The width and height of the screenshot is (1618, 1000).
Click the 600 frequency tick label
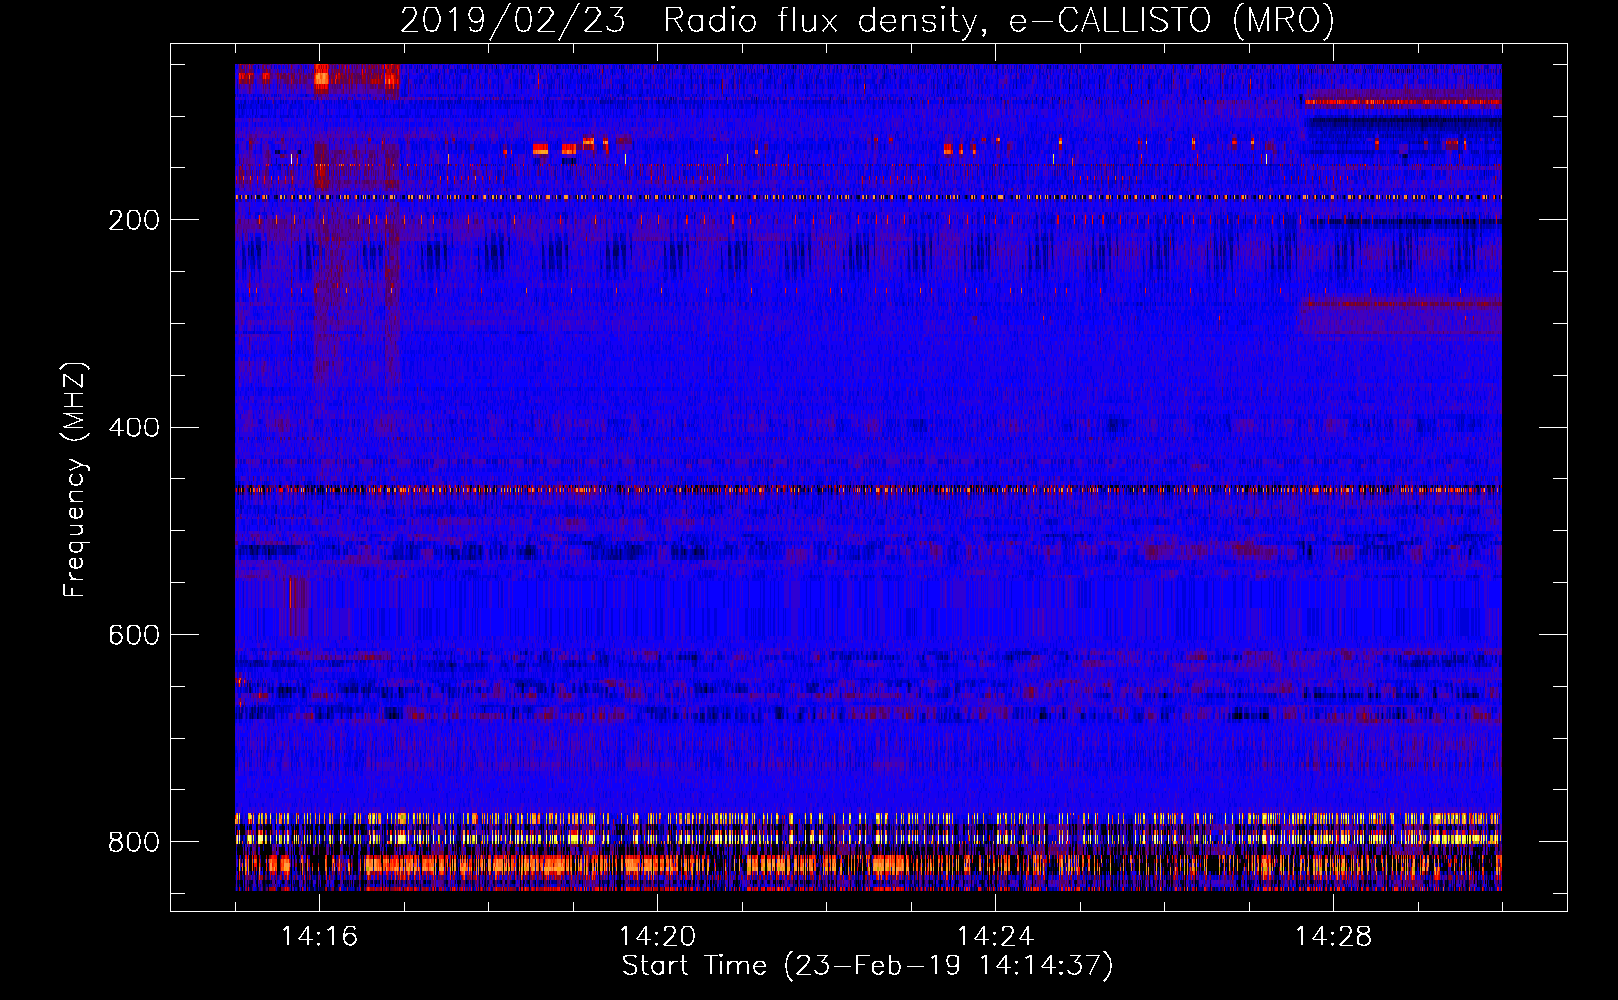[x=134, y=635]
